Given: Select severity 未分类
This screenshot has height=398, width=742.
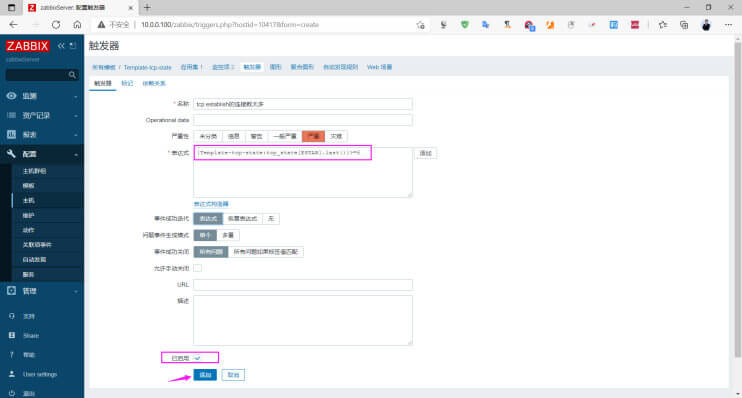Looking at the screenshot, I should coord(208,136).
